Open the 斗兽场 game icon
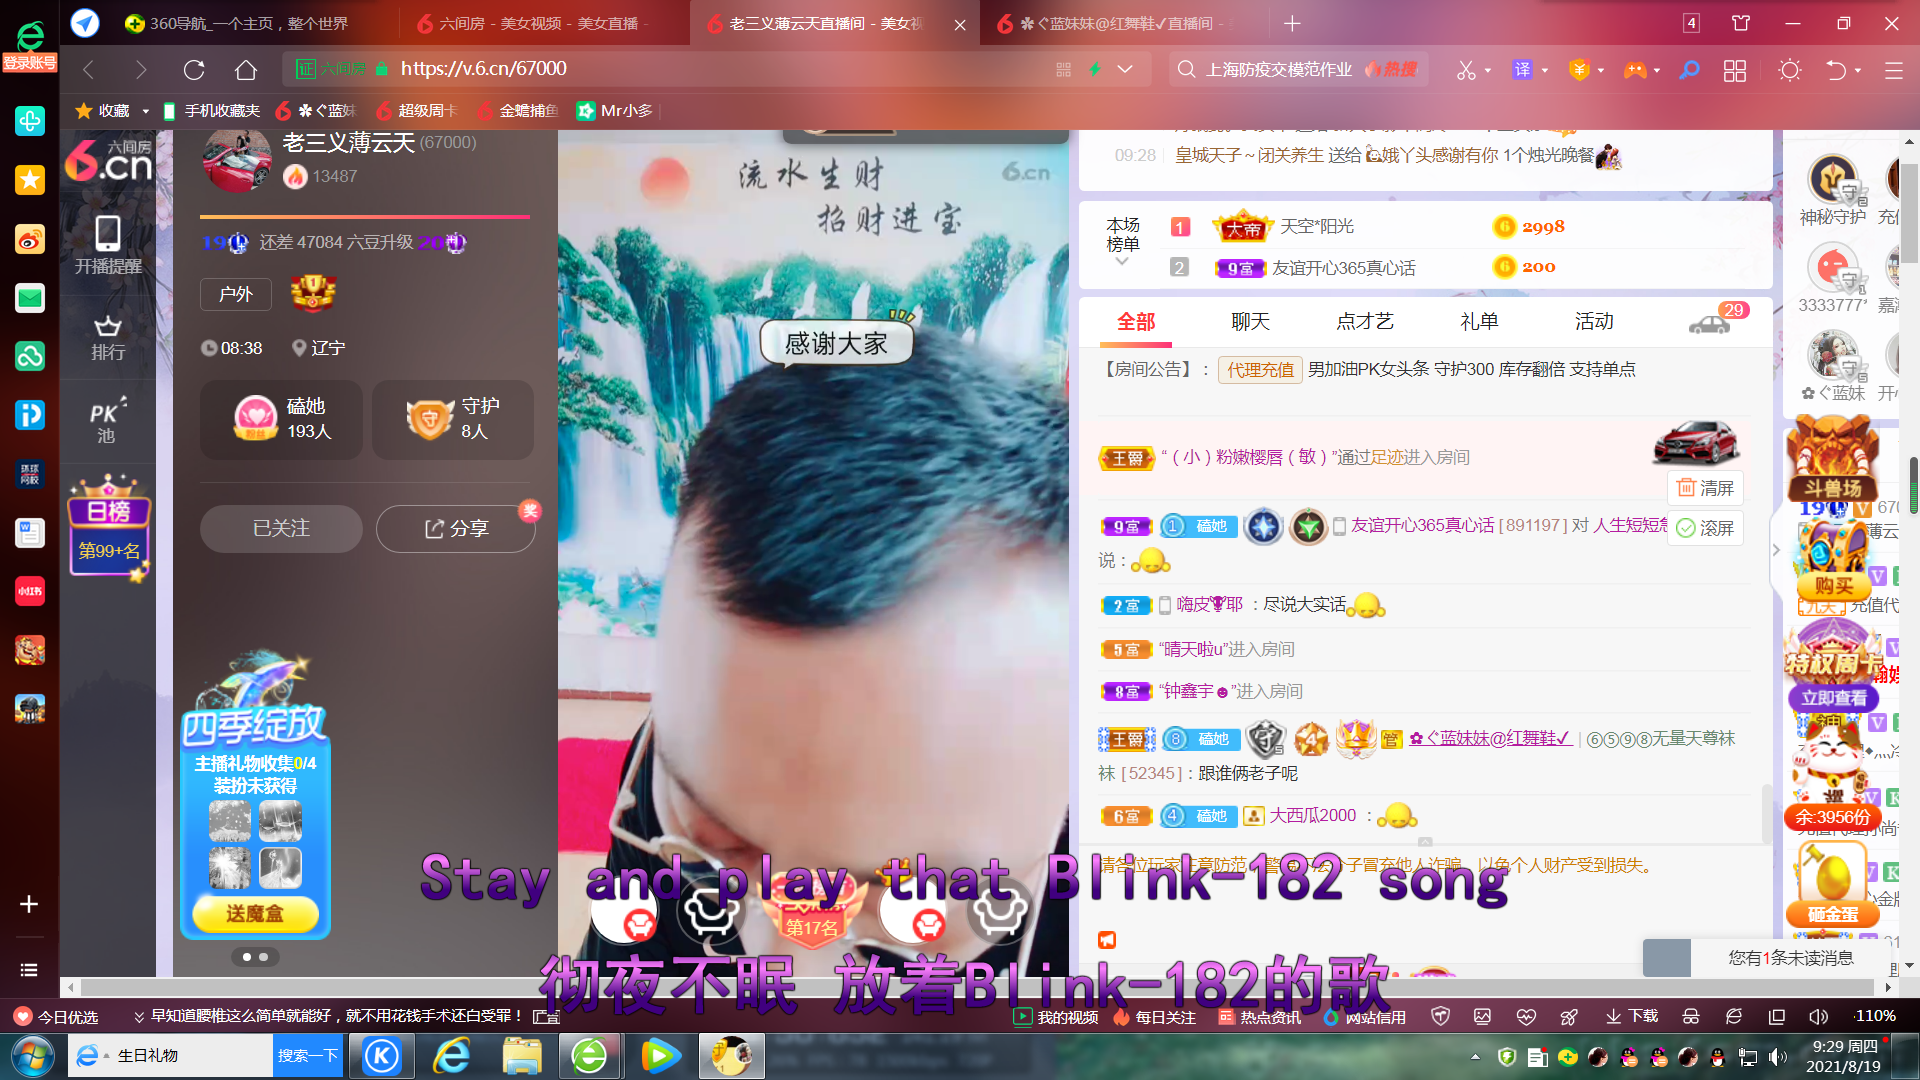 pyautogui.click(x=1832, y=460)
